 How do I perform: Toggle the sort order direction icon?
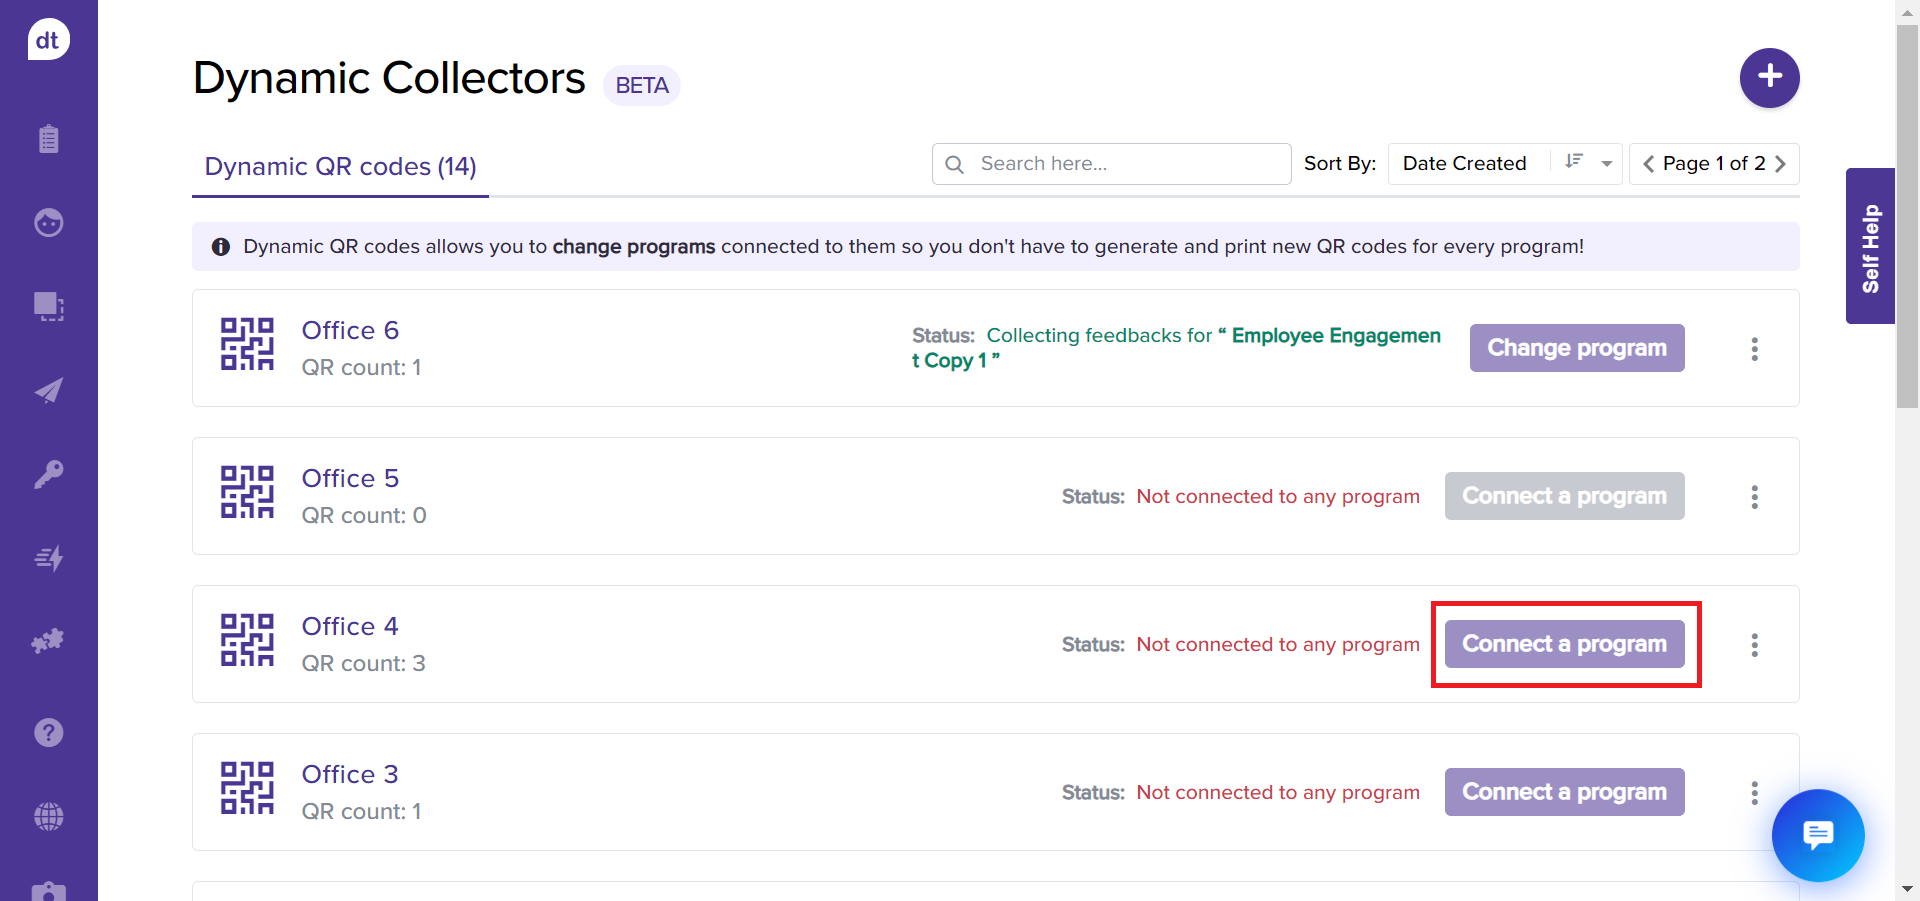pos(1574,162)
